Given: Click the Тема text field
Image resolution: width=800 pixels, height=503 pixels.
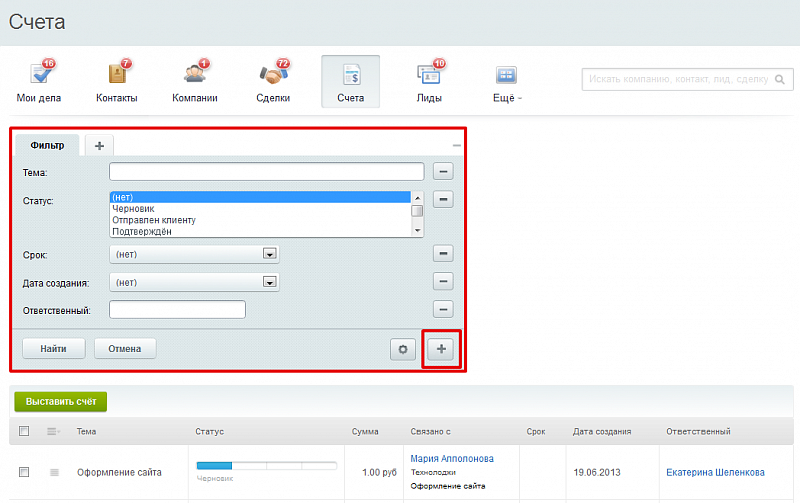Looking at the screenshot, I should (x=266, y=171).
